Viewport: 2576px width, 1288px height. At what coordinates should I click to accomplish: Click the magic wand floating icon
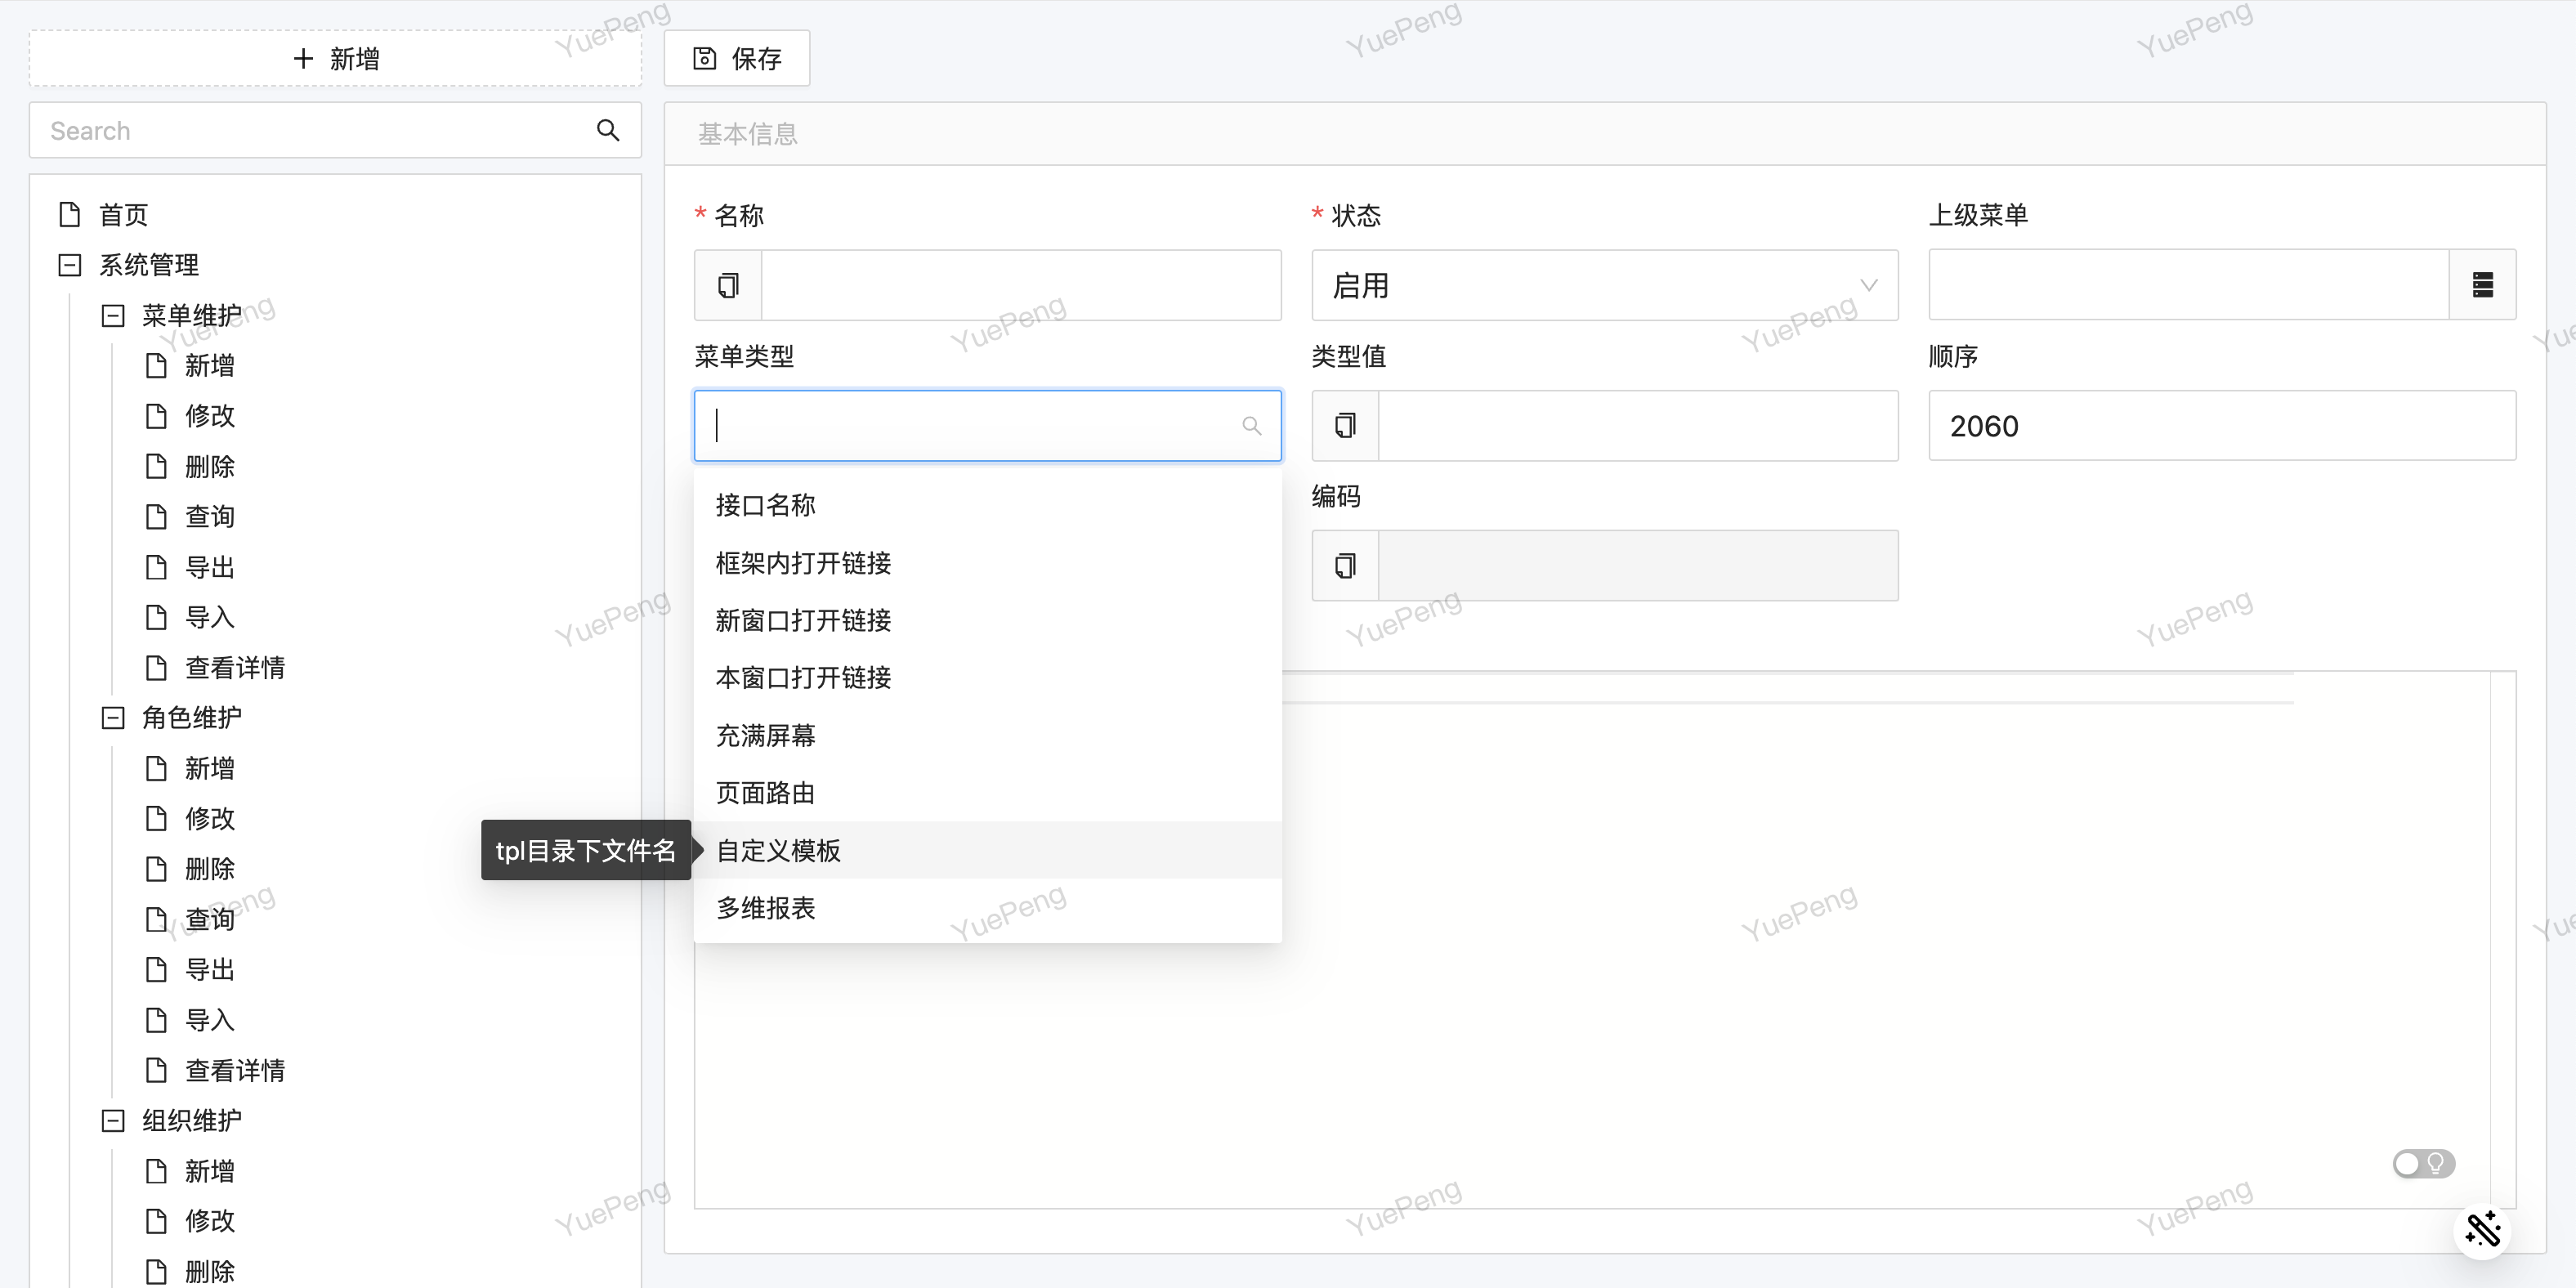click(x=2482, y=1229)
